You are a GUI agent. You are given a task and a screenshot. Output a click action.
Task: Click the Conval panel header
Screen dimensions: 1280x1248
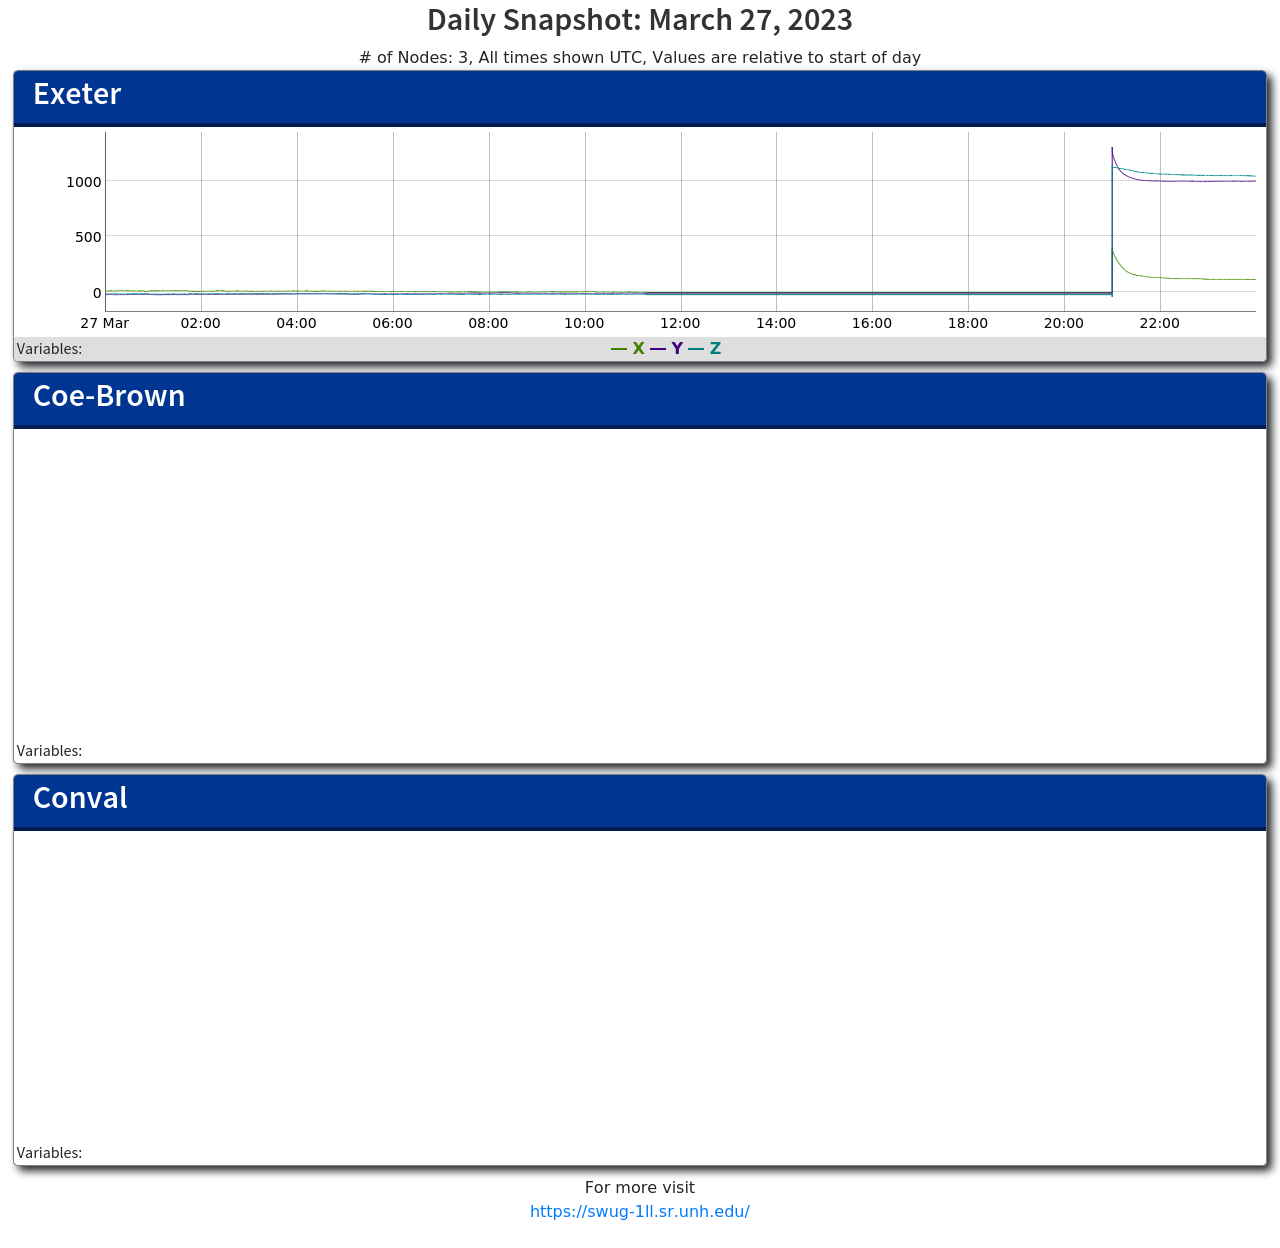(x=640, y=802)
